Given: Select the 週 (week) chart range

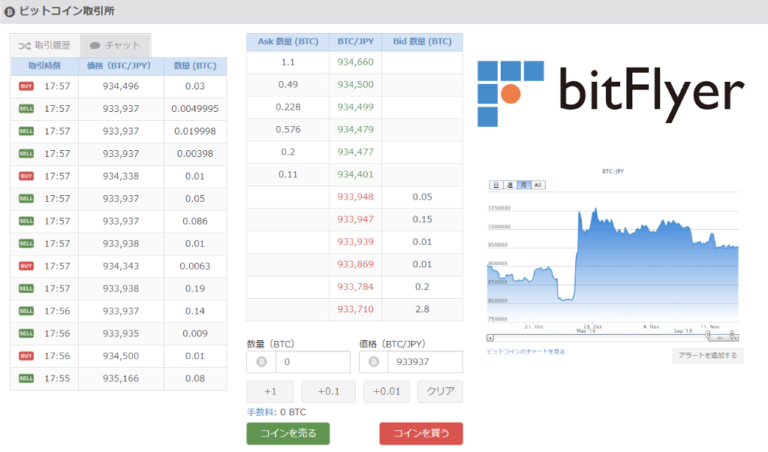Looking at the screenshot, I should point(509,185).
